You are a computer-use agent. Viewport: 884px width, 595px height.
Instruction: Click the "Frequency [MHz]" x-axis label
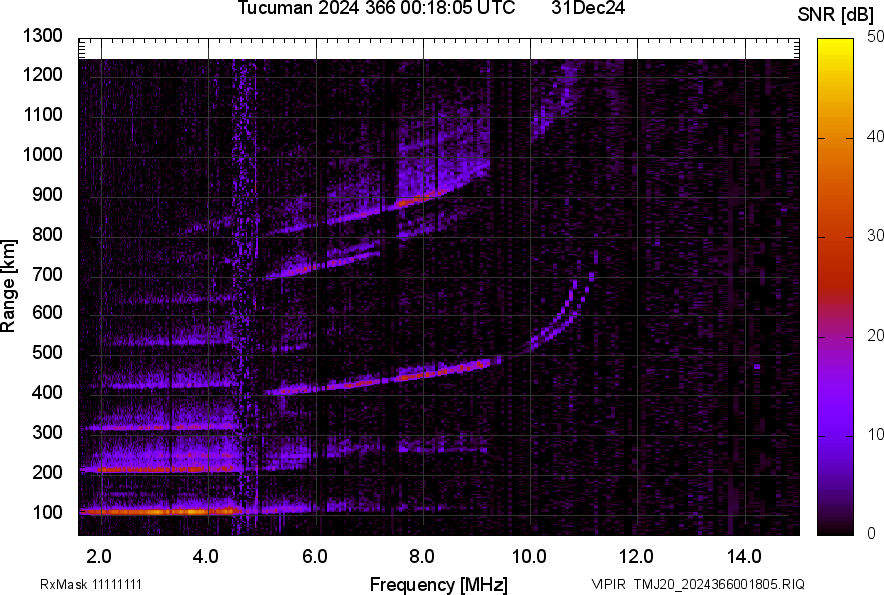pos(438,584)
